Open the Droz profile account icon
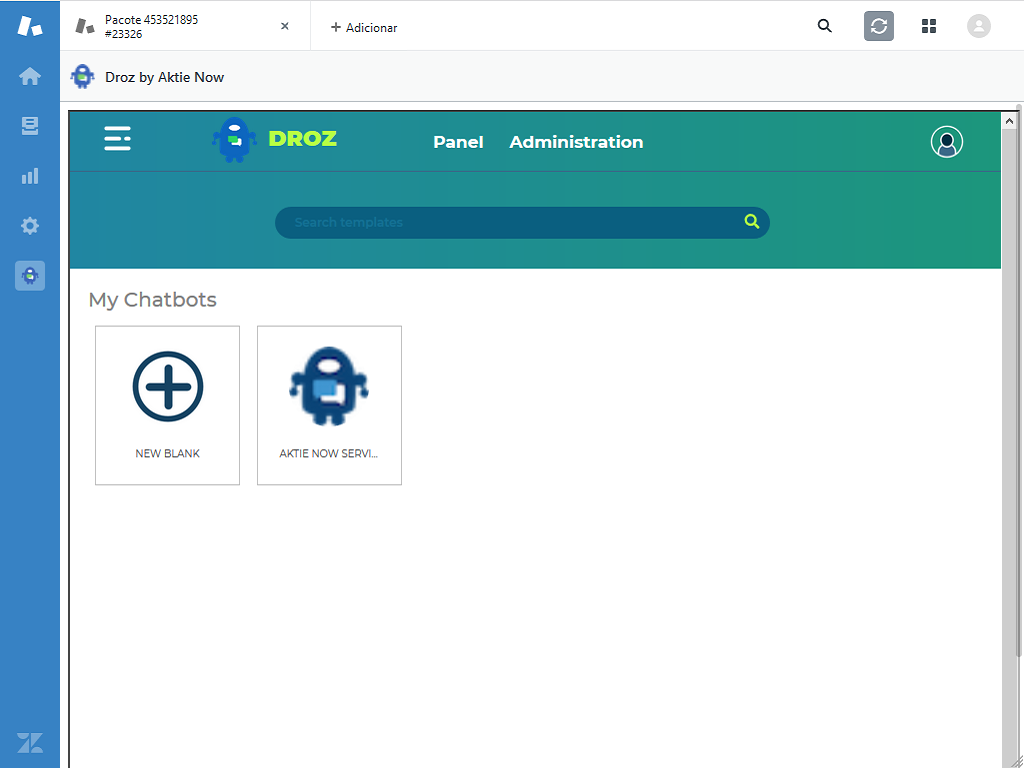This screenshot has height=768, width=1024. coord(946,142)
